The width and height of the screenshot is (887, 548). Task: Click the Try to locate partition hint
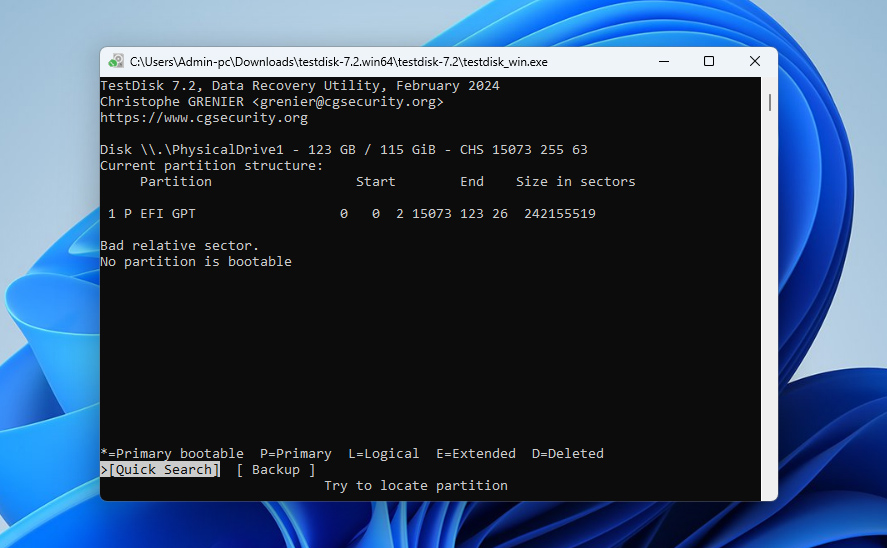pos(416,486)
